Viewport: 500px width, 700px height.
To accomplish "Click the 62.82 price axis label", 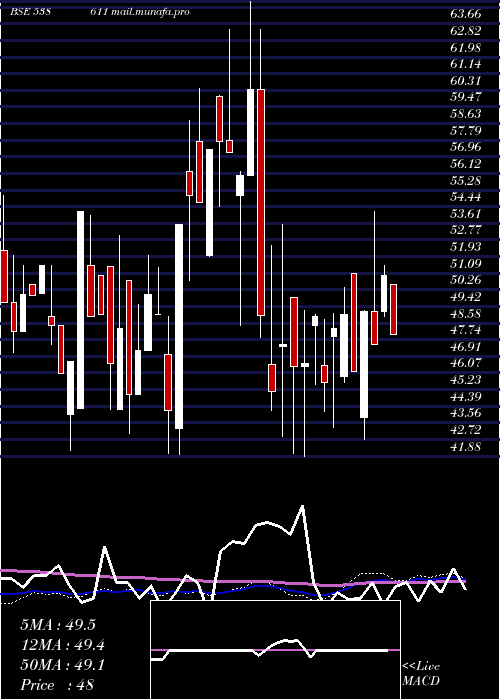I will coord(466,31).
